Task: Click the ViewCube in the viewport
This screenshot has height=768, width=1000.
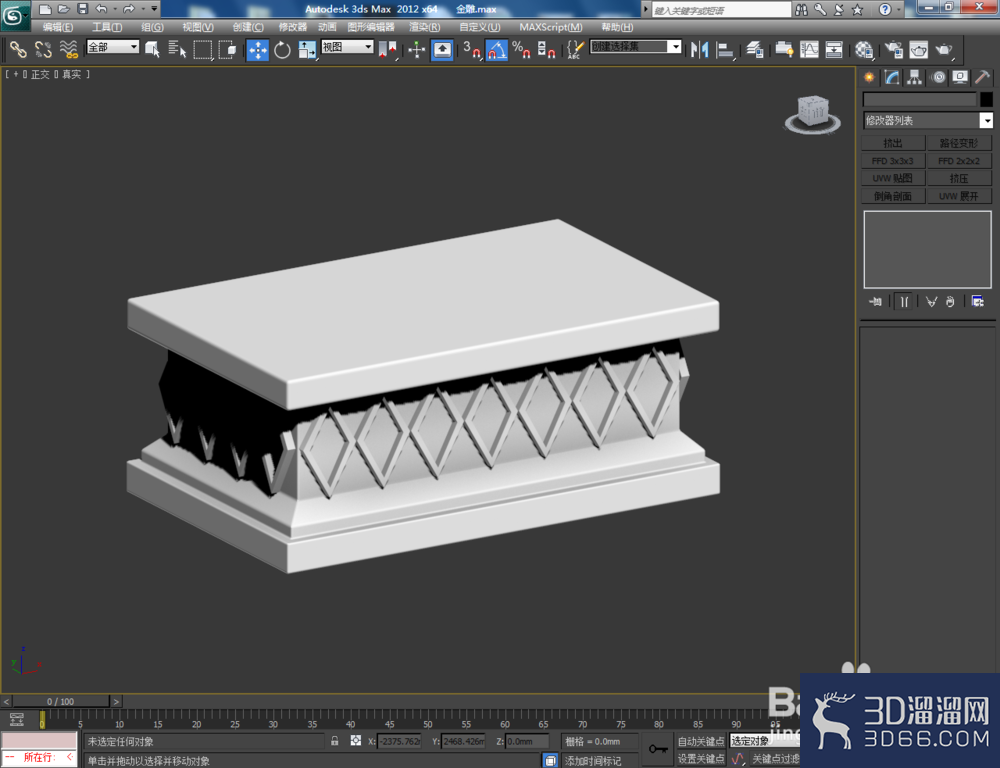Action: 812,114
